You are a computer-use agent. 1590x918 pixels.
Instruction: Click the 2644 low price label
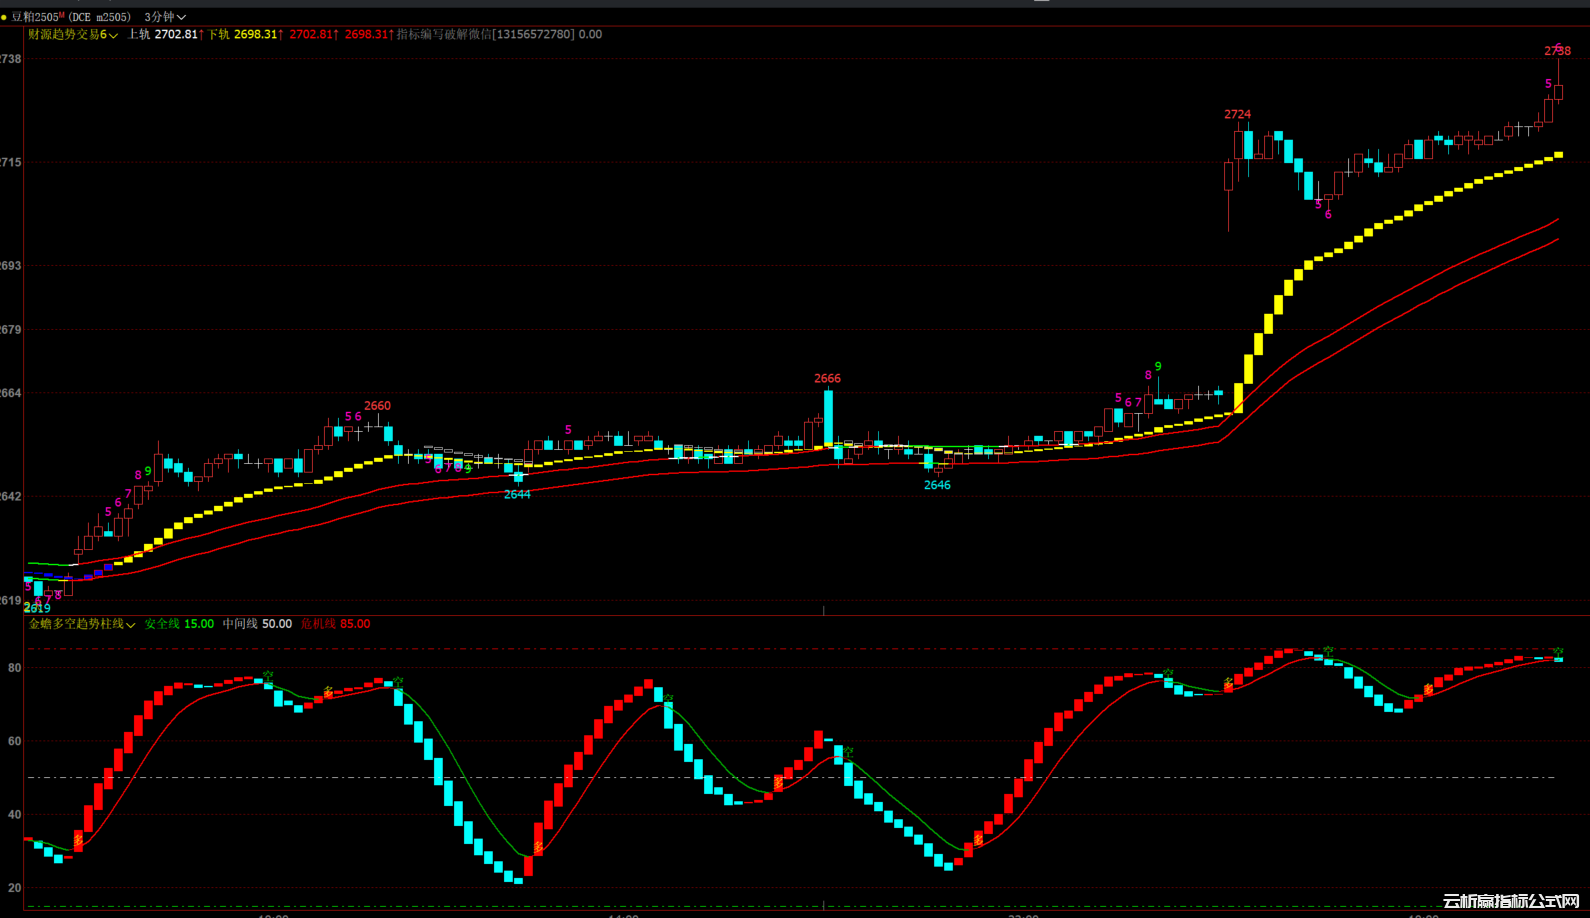517,495
